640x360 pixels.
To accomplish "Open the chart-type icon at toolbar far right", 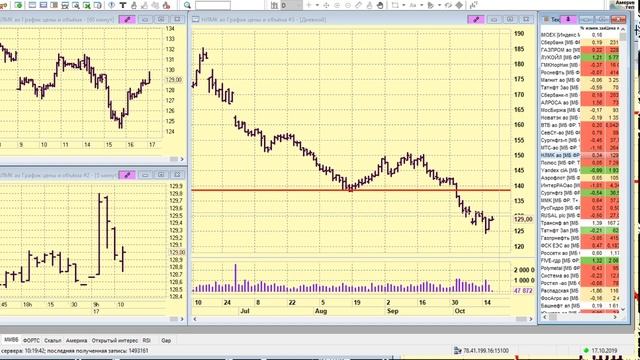I will point(473,5).
